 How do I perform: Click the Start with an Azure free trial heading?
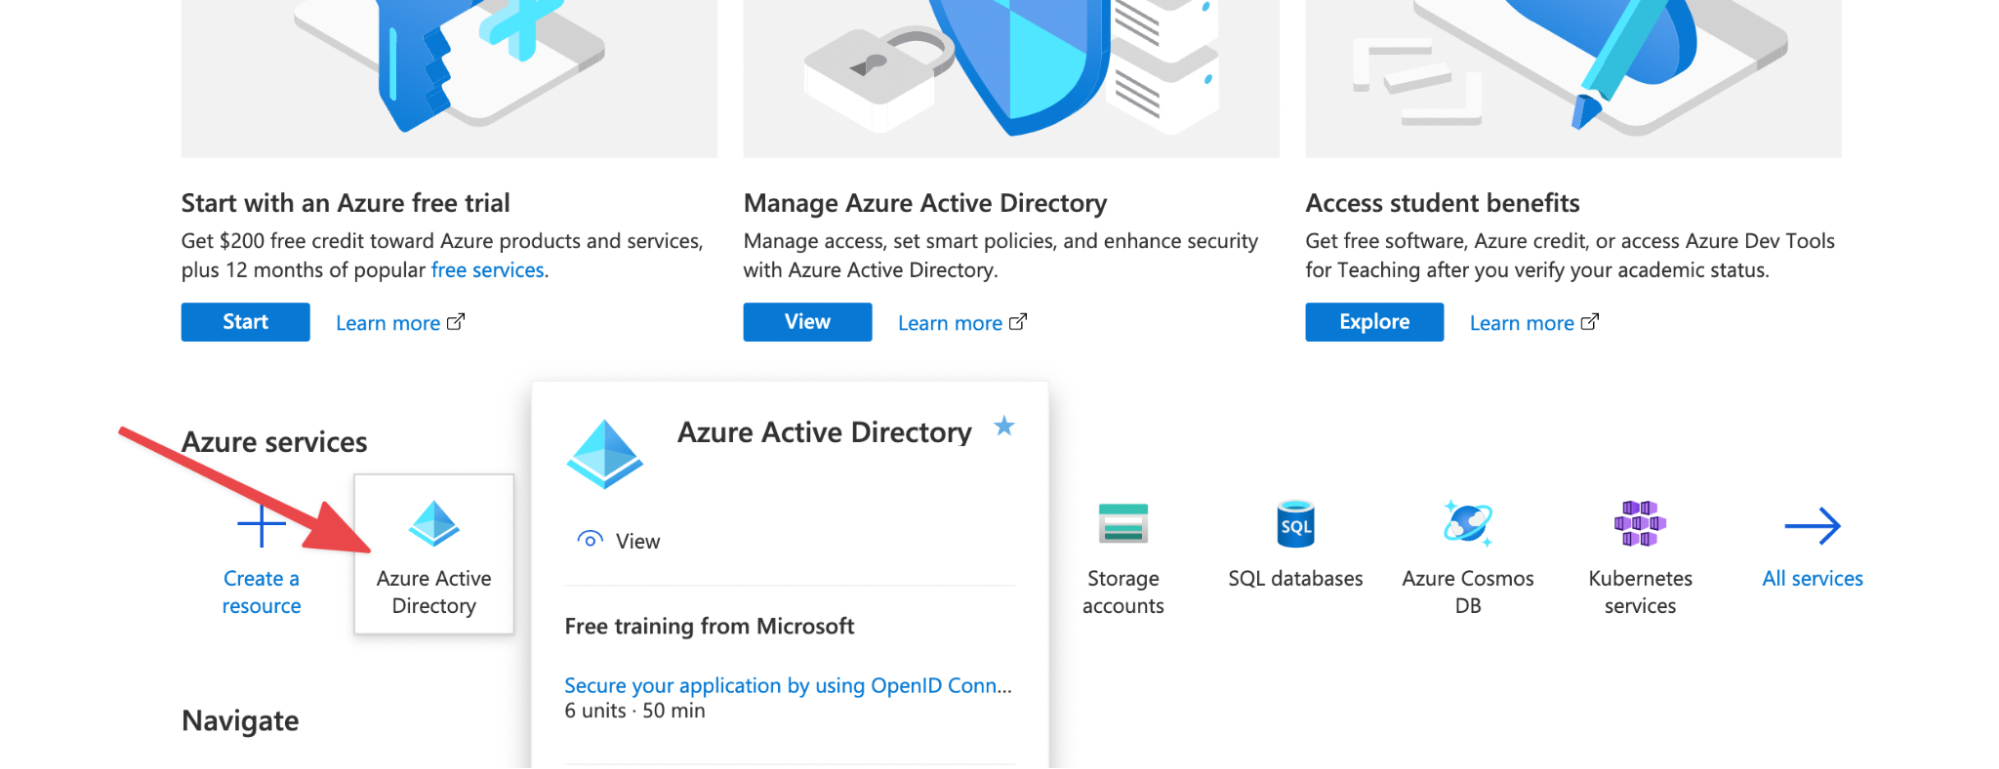pyautogui.click(x=345, y=203)
